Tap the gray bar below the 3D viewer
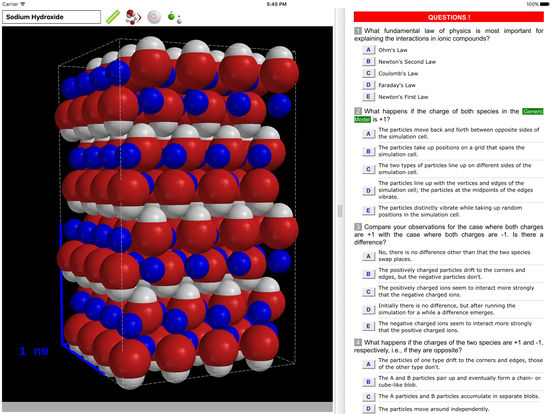 (167, 407)
